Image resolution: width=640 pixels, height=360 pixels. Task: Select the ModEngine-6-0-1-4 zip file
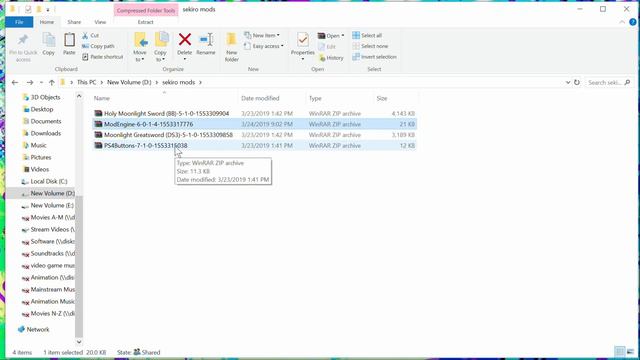tap(255, 124)
